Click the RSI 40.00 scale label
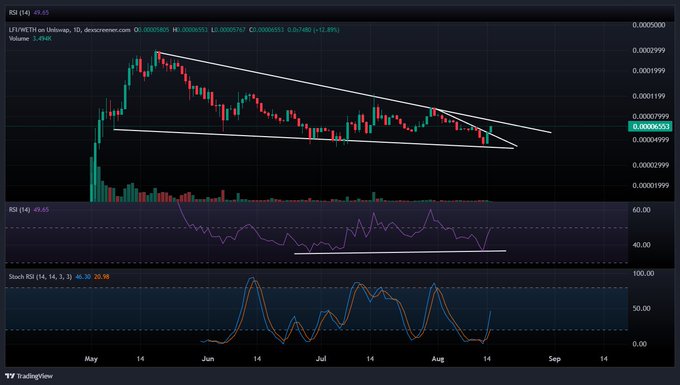Screen dimensions: 680x385 click(x=641, y=245)
